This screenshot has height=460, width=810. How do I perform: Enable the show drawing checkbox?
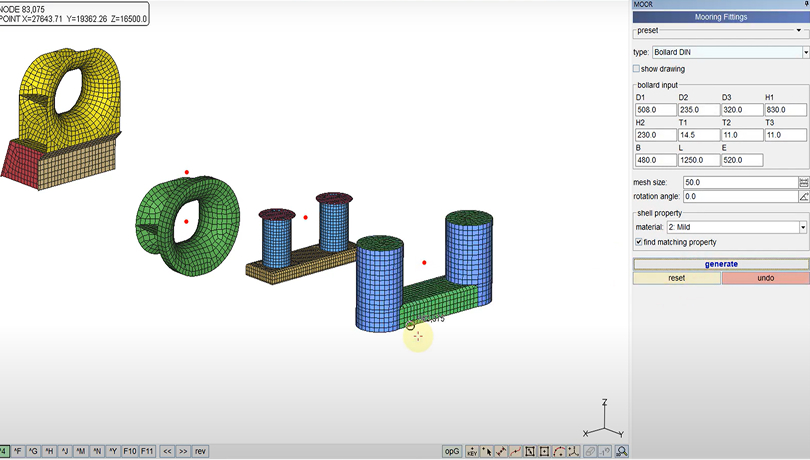pos(637,69)
